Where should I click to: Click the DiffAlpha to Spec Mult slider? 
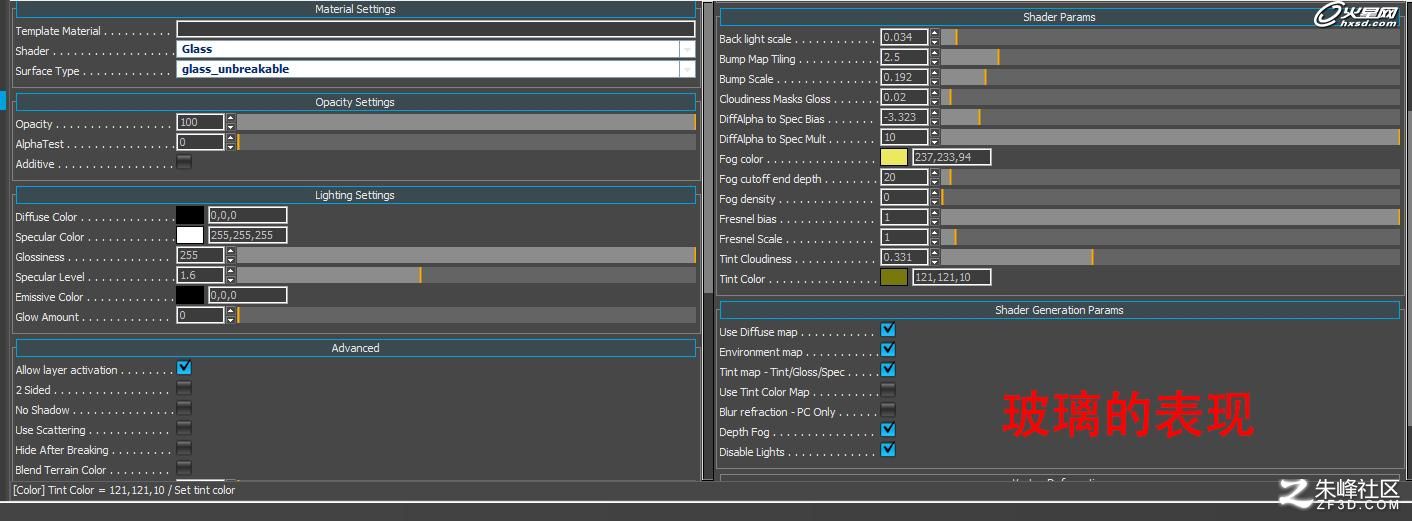coord(1170,137)
